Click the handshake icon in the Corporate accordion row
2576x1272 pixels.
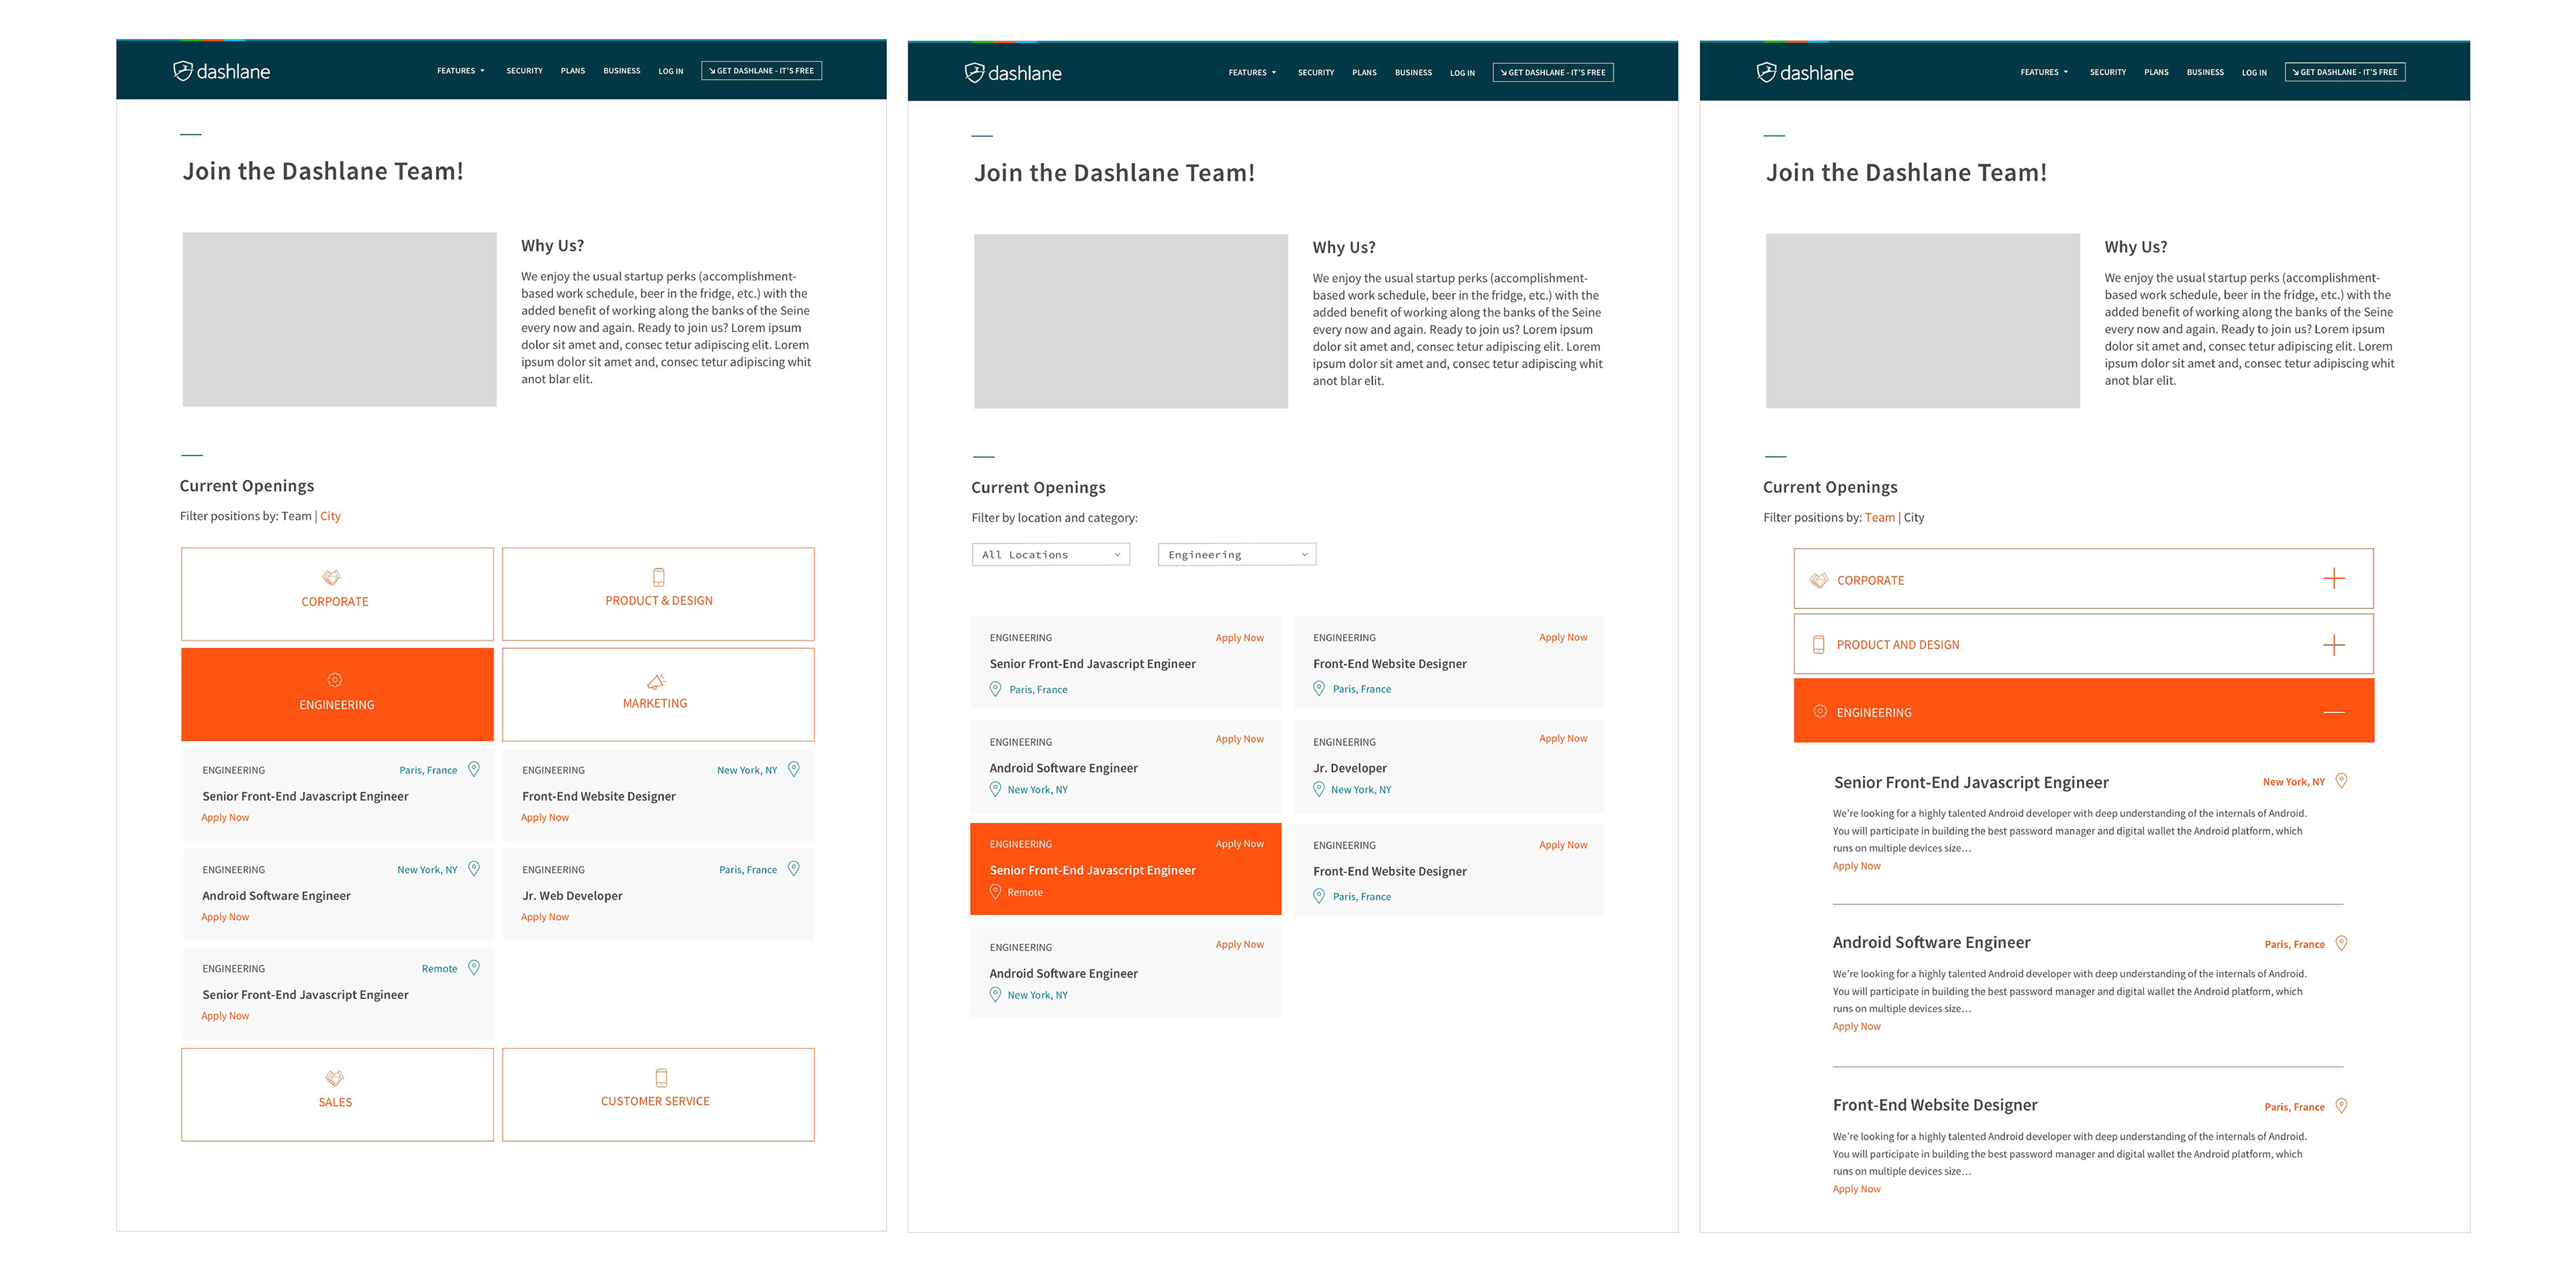point(1819,580)
